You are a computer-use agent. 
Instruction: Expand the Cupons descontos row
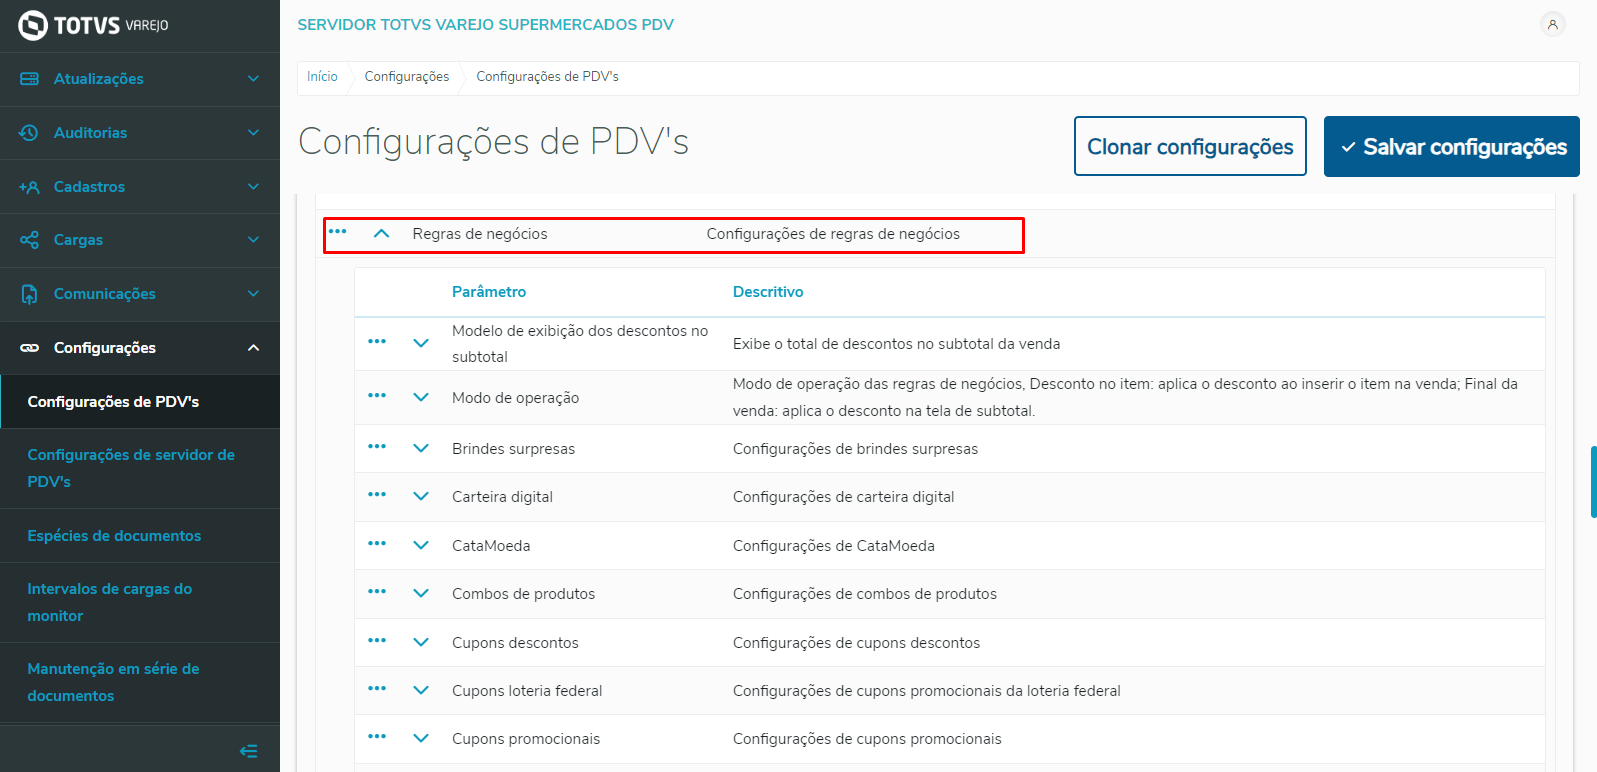(x=421, y=642)
